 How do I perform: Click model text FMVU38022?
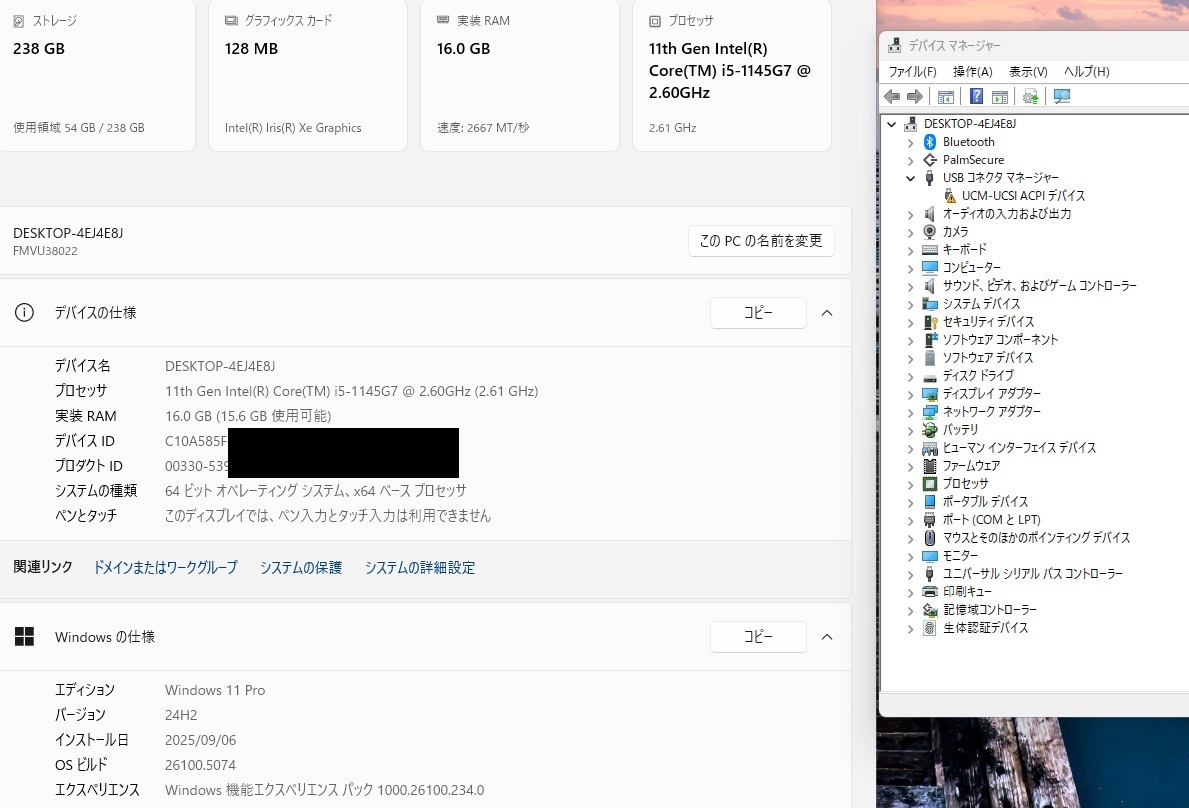pos(45,251)
